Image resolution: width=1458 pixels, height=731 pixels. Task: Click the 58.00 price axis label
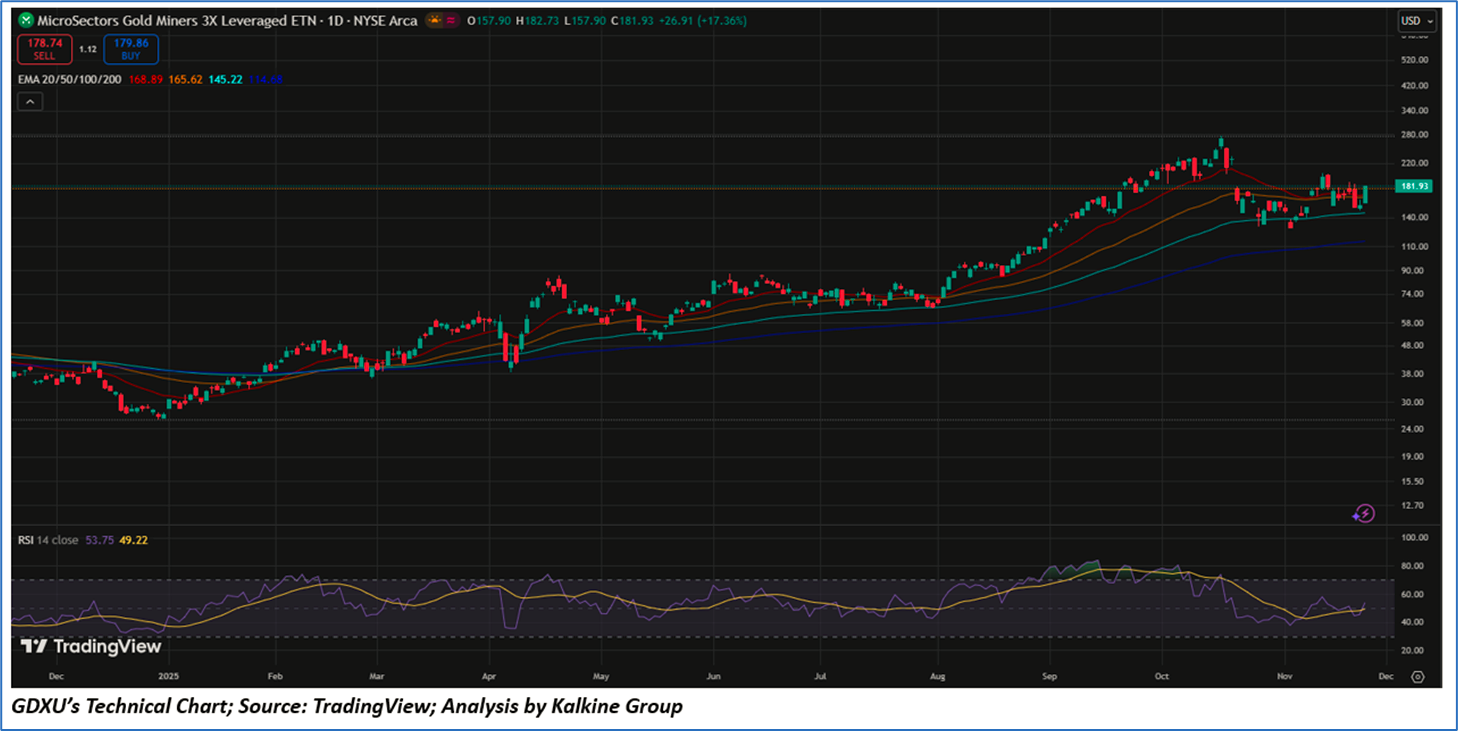click(1411, 324)
